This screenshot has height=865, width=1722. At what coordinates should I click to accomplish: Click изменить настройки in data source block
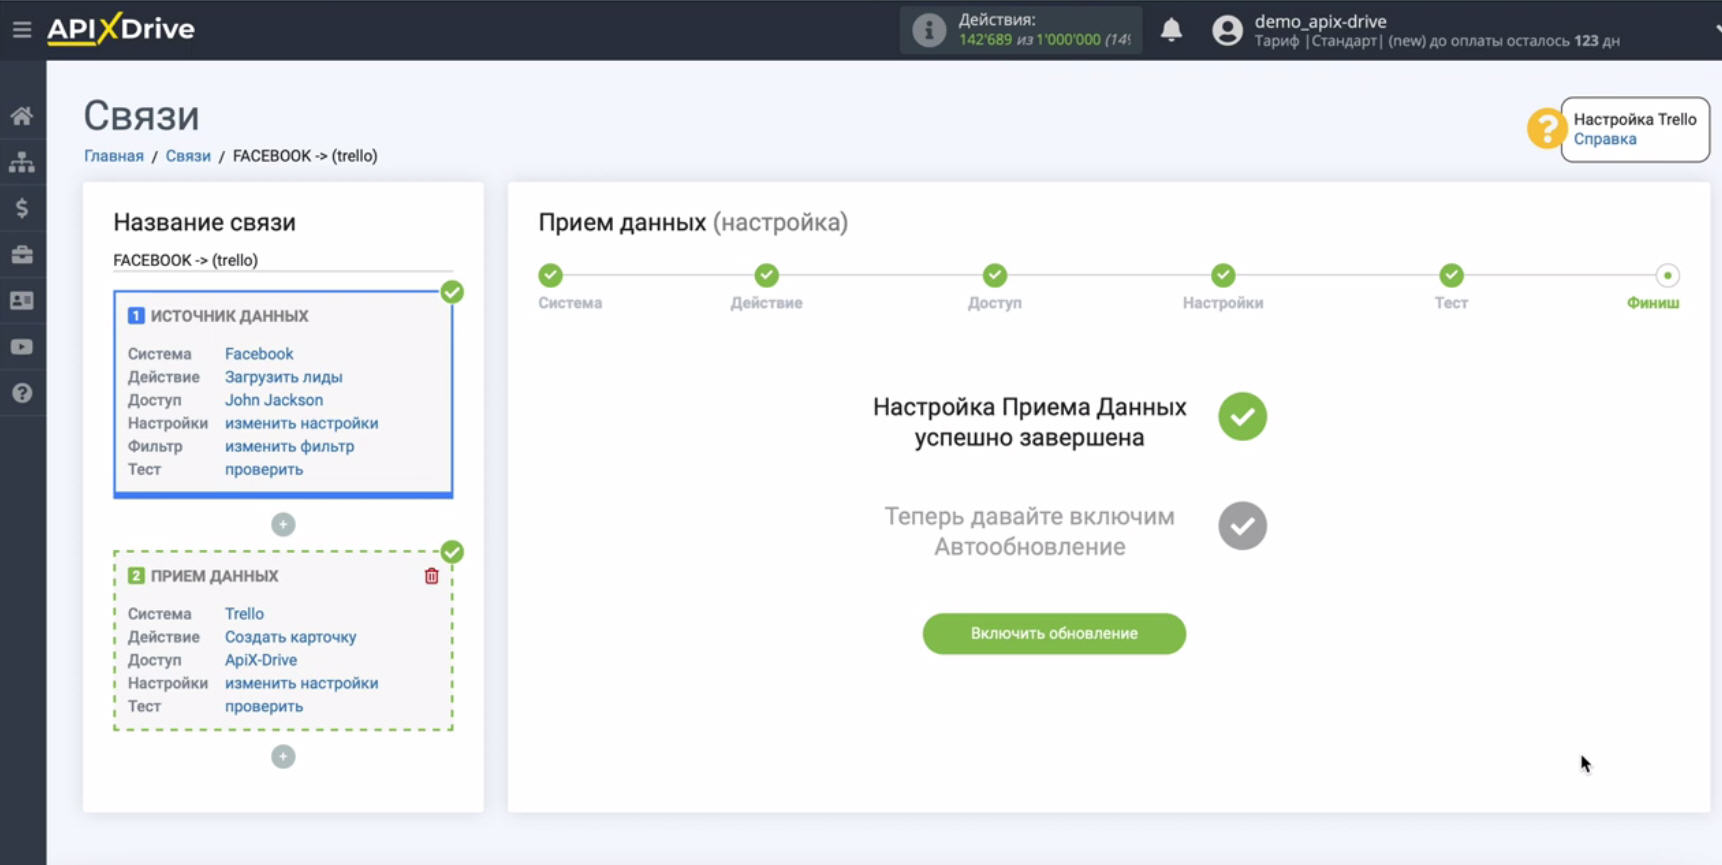(x=302, y=423)
